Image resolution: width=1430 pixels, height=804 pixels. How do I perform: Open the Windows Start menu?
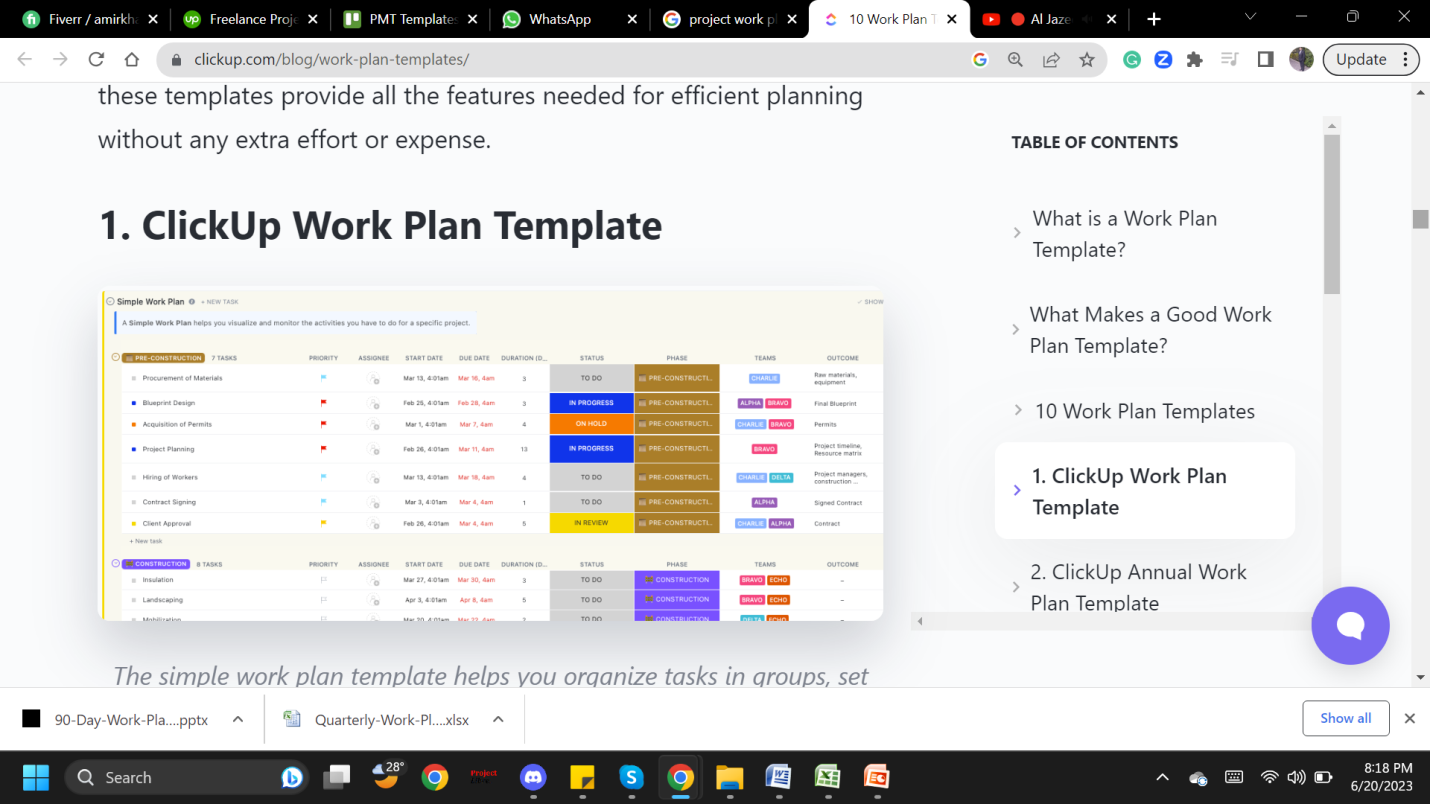(35, 777)
